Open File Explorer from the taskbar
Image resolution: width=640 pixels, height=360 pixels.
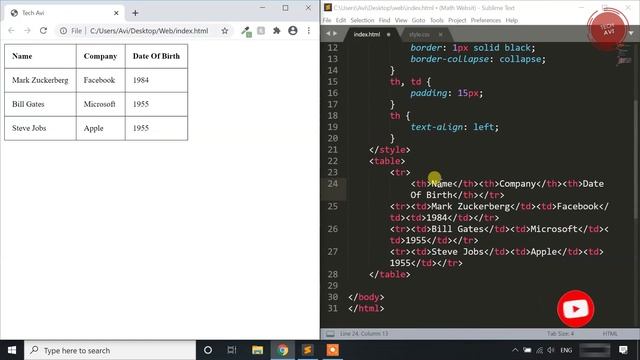point(257,350)
